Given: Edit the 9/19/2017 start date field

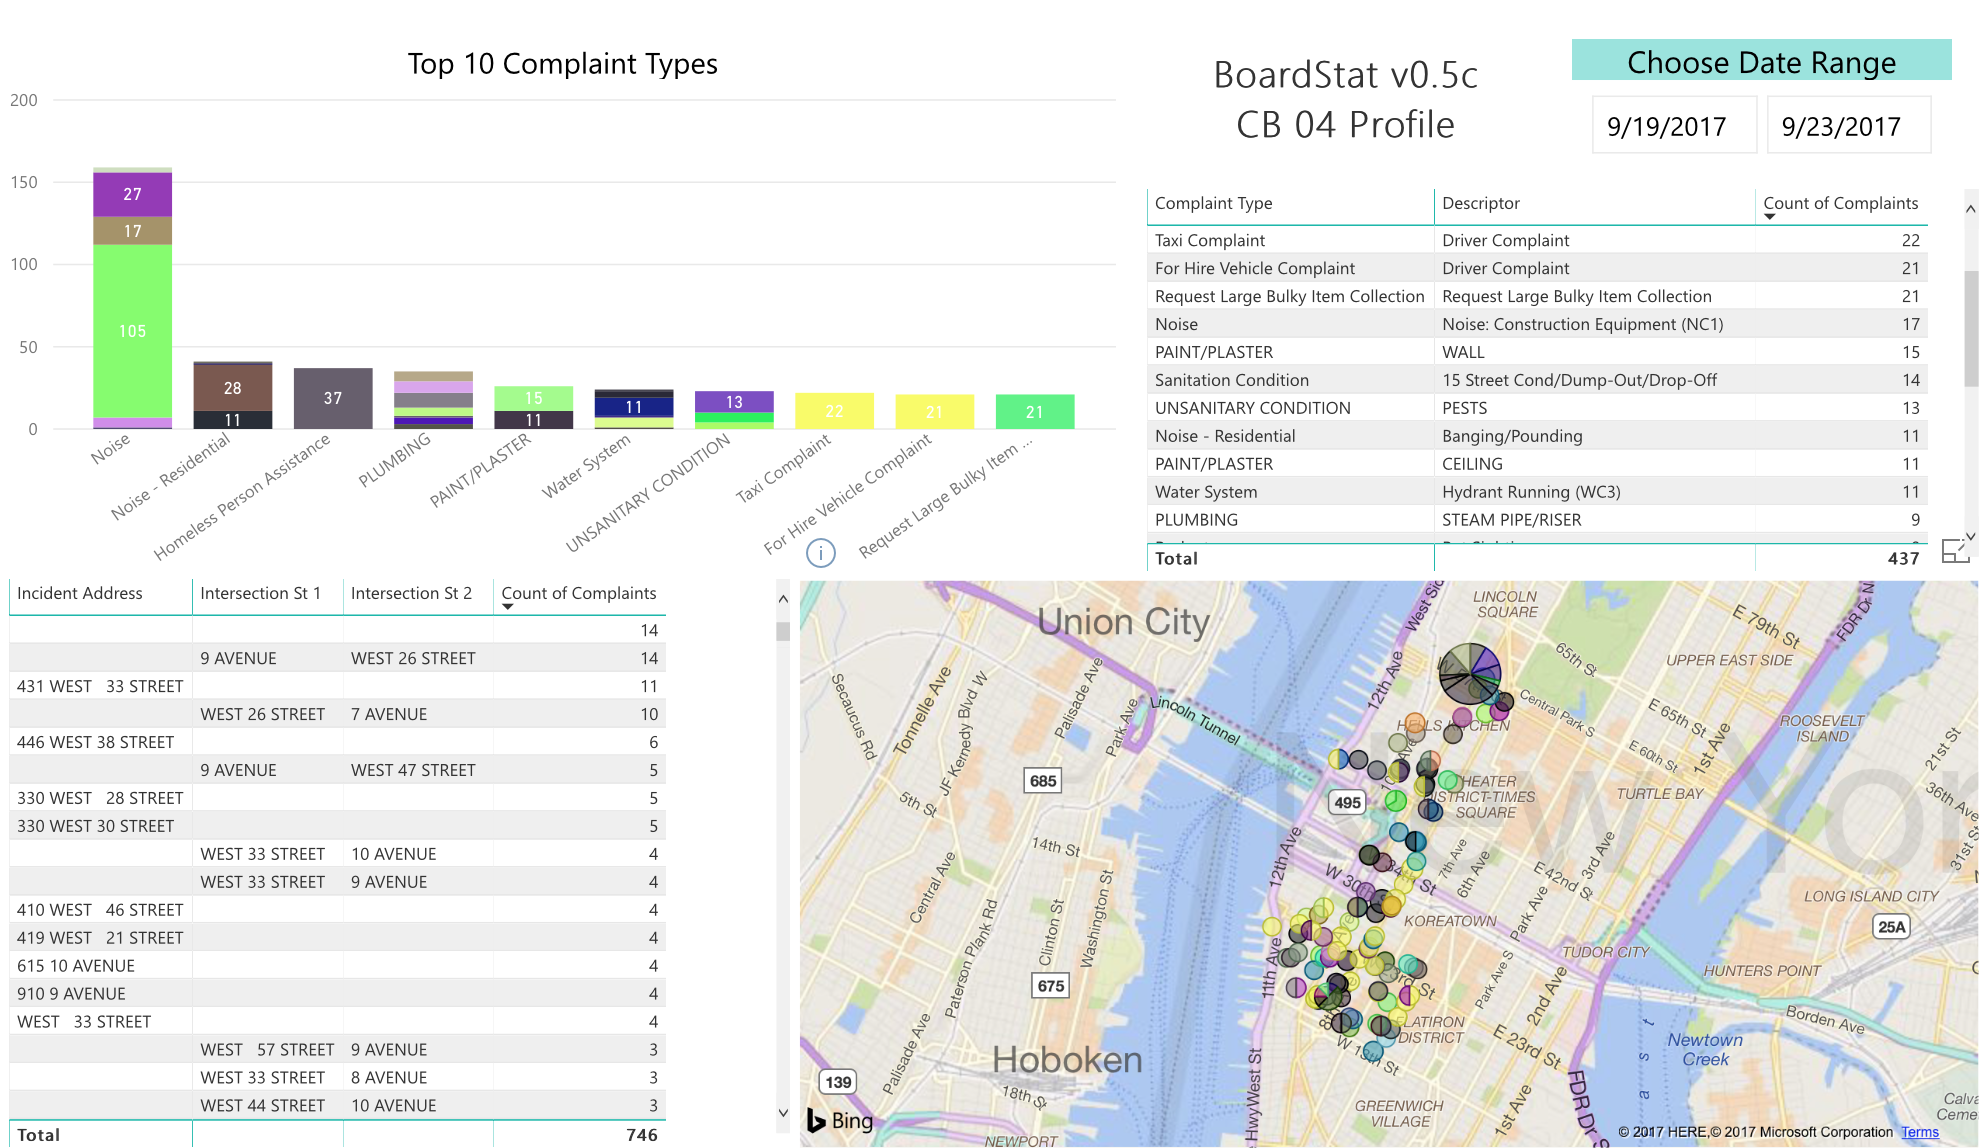Looking at the screenshot, I should click(x=1674, y=125).
